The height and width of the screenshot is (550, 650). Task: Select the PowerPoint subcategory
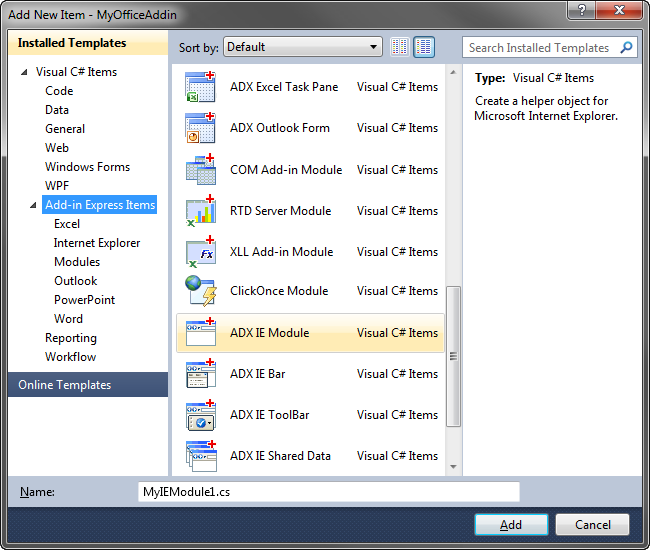tap(85, 300)
